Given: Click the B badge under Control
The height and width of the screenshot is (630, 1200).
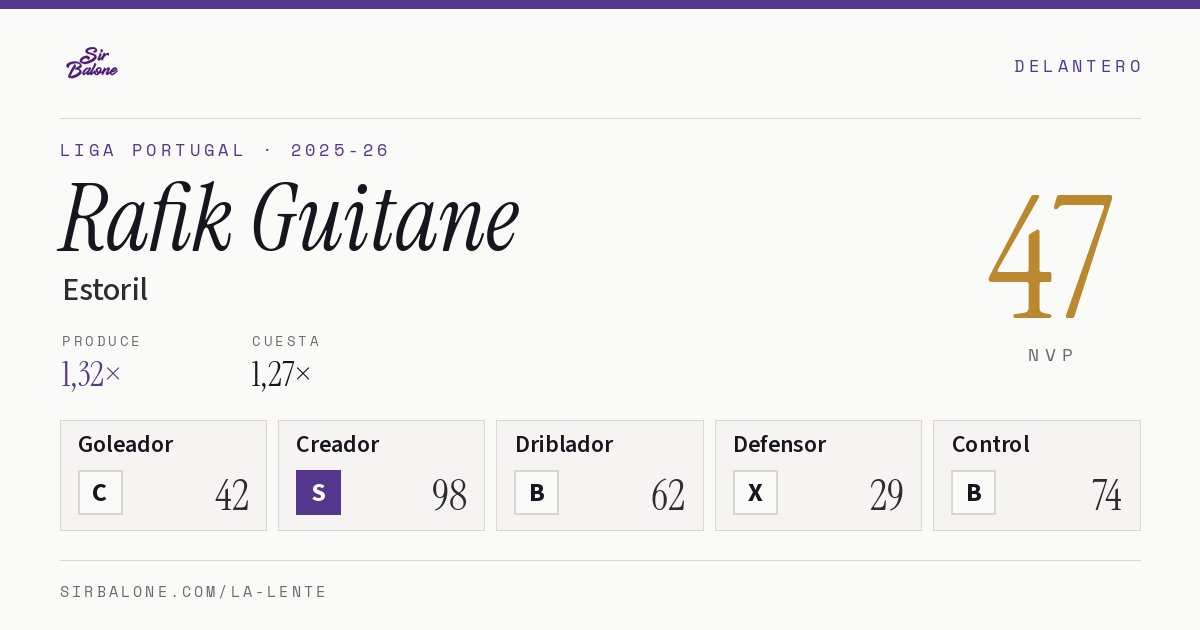Looking at the screenshot, I should 973,493.
